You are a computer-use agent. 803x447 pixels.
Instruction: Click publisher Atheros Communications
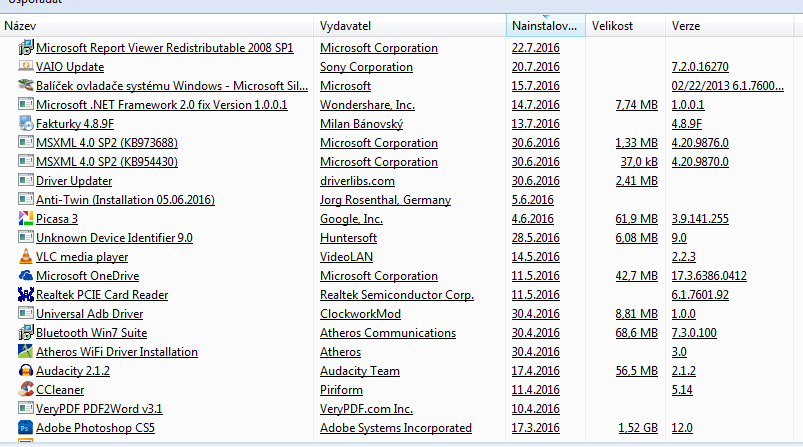point(388,332)
